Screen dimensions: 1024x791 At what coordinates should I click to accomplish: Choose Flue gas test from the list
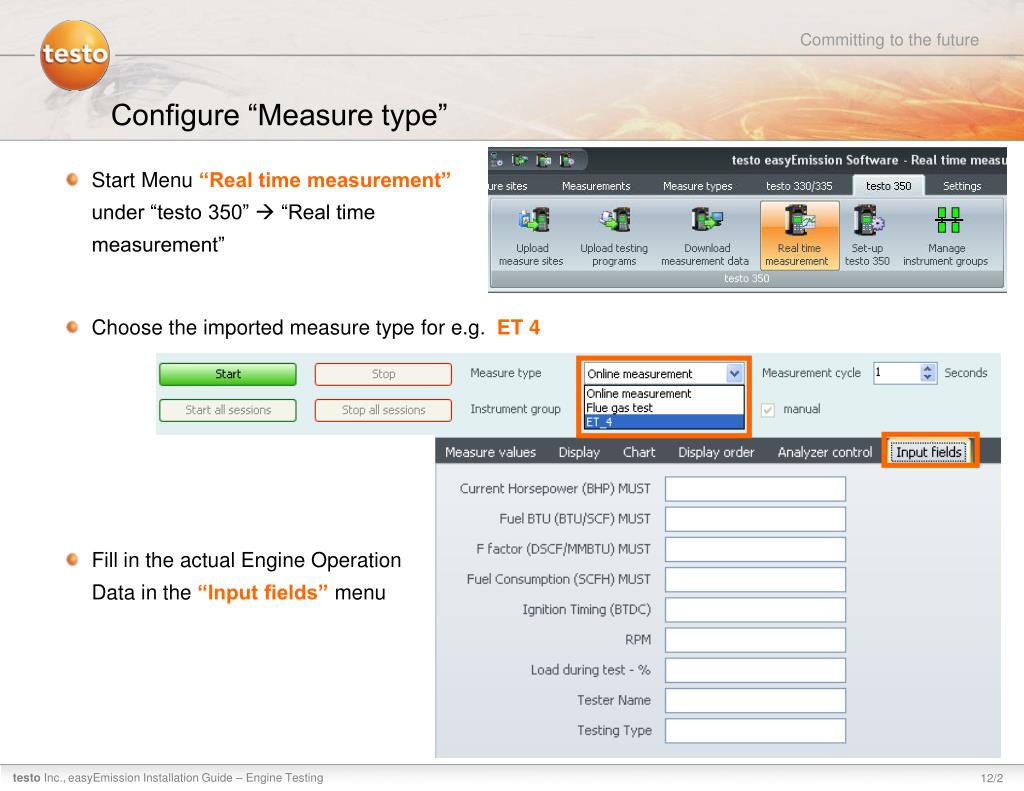click(664, 408)
